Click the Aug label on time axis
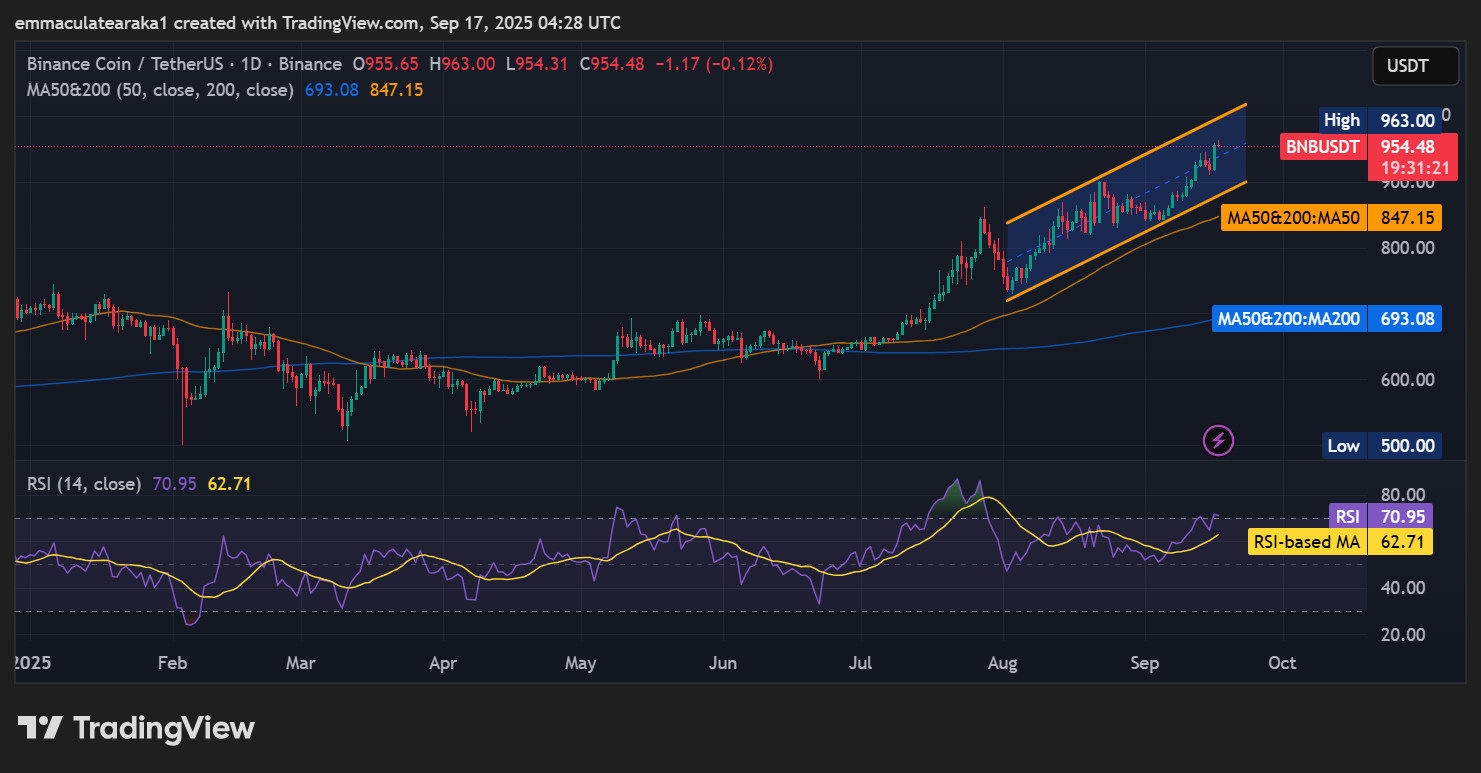 click(x=1002, y=663)
